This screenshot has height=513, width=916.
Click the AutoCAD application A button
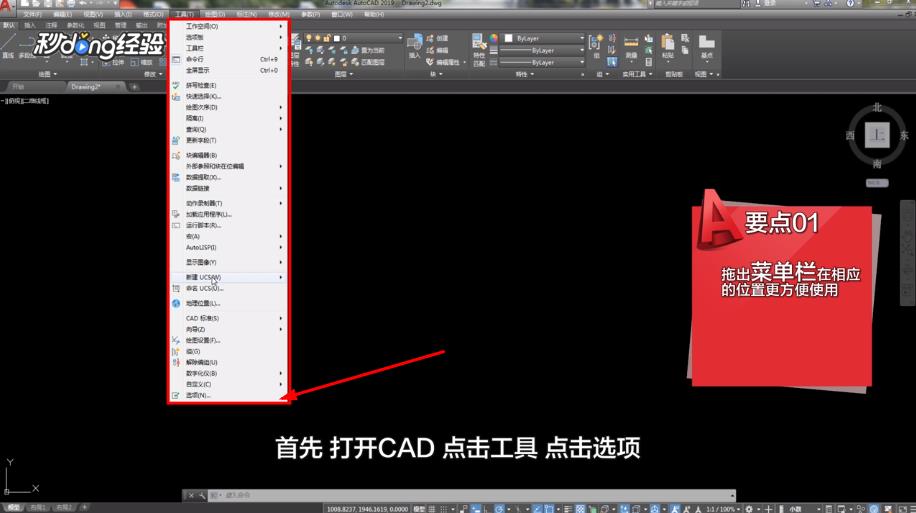coord(6,8)
